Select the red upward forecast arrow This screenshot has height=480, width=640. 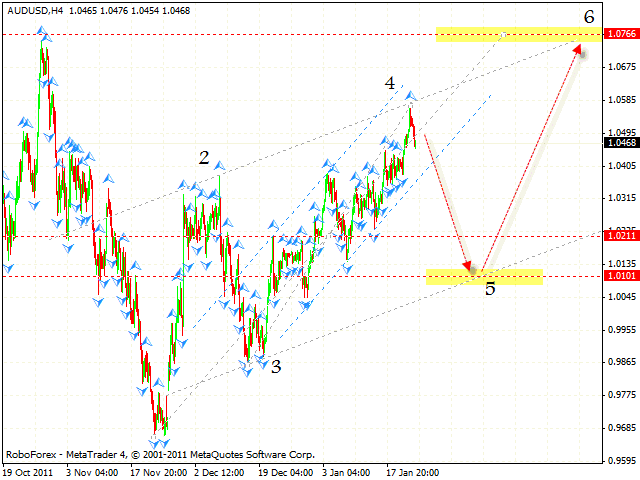pyautogui.click(x=530, y=160)
